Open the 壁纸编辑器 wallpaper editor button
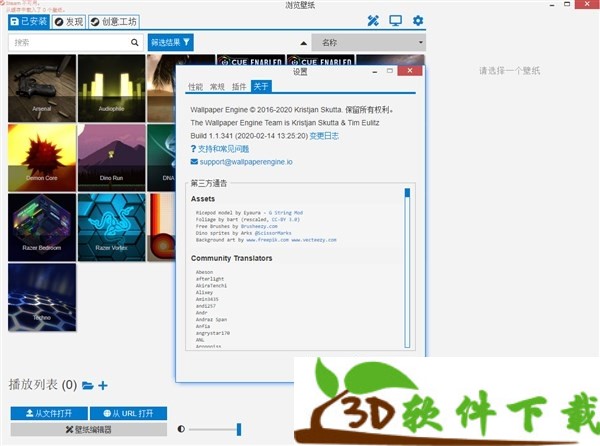This screenshot has width=600, height=446. click(89, 430)
